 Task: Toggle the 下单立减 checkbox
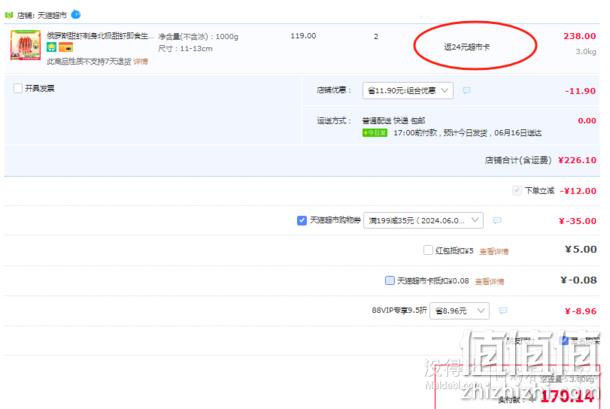point(516,191)
